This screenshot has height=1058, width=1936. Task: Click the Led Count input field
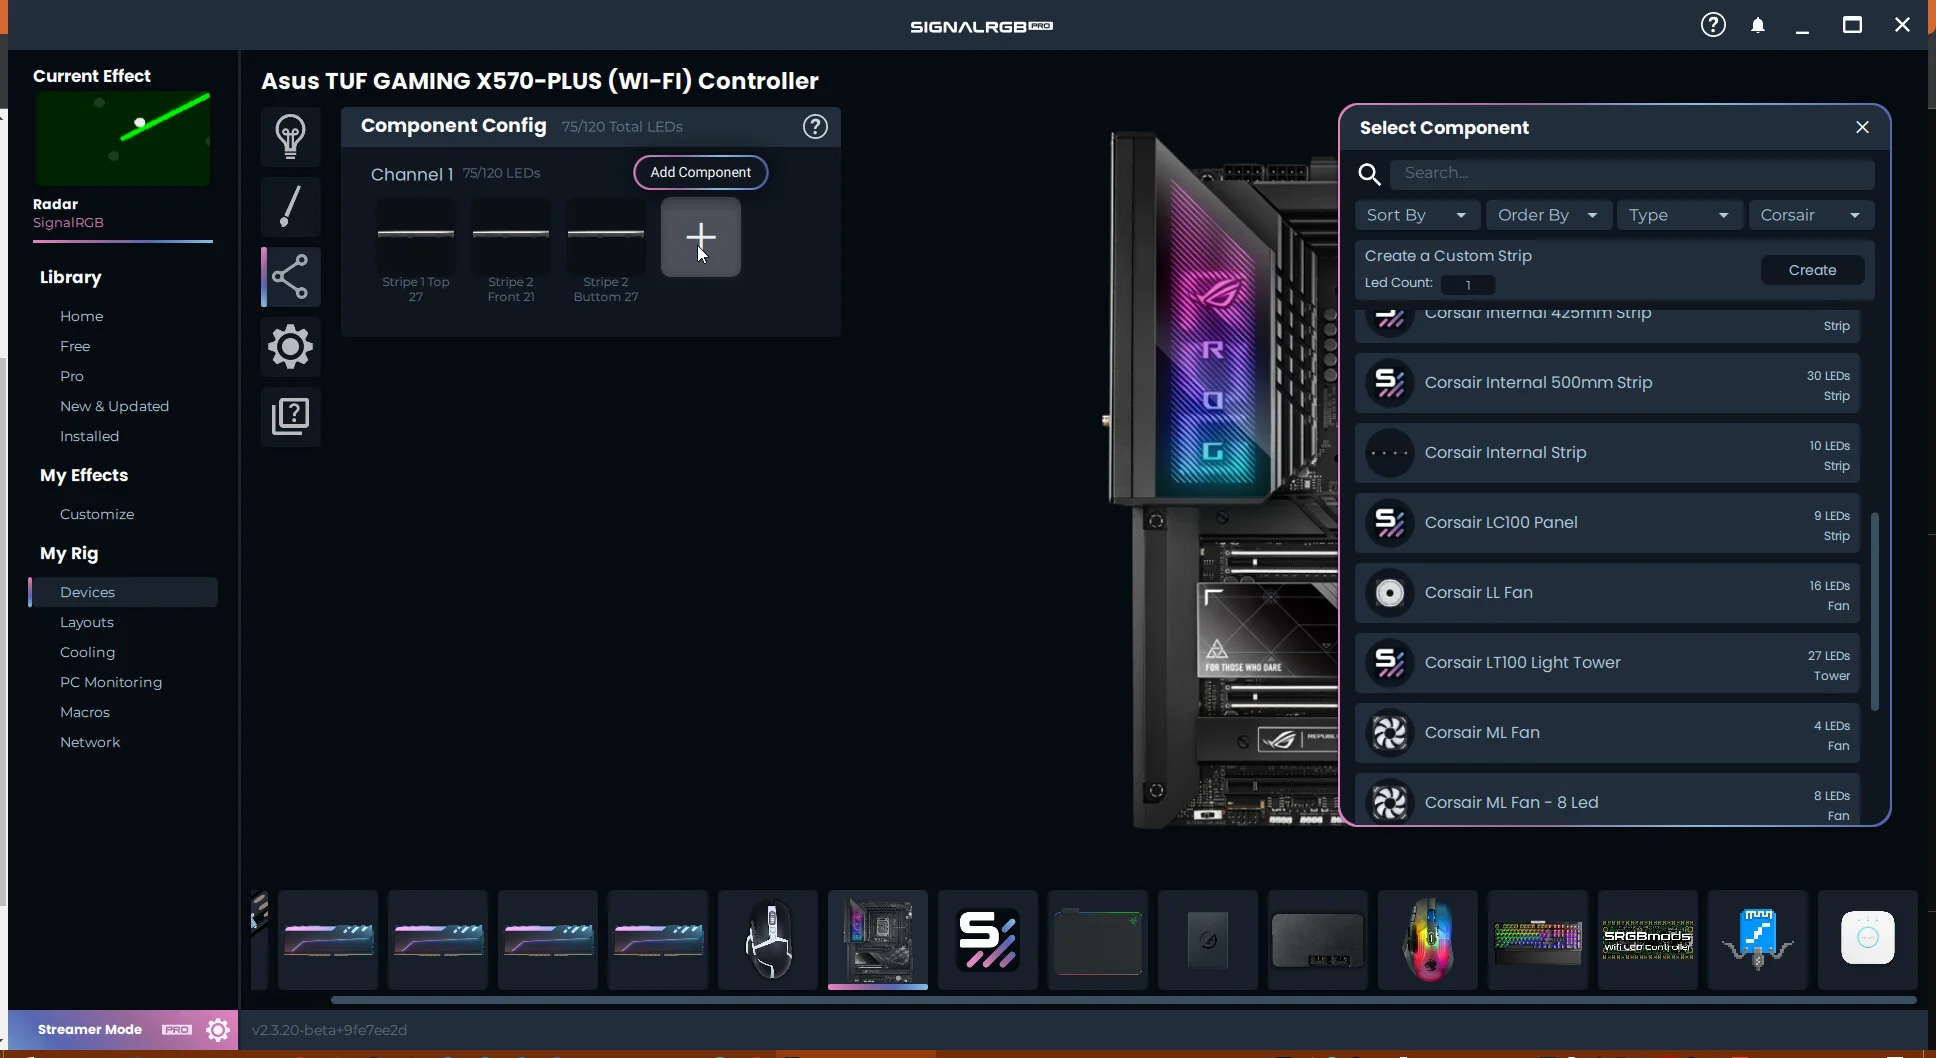(1467, 285)
